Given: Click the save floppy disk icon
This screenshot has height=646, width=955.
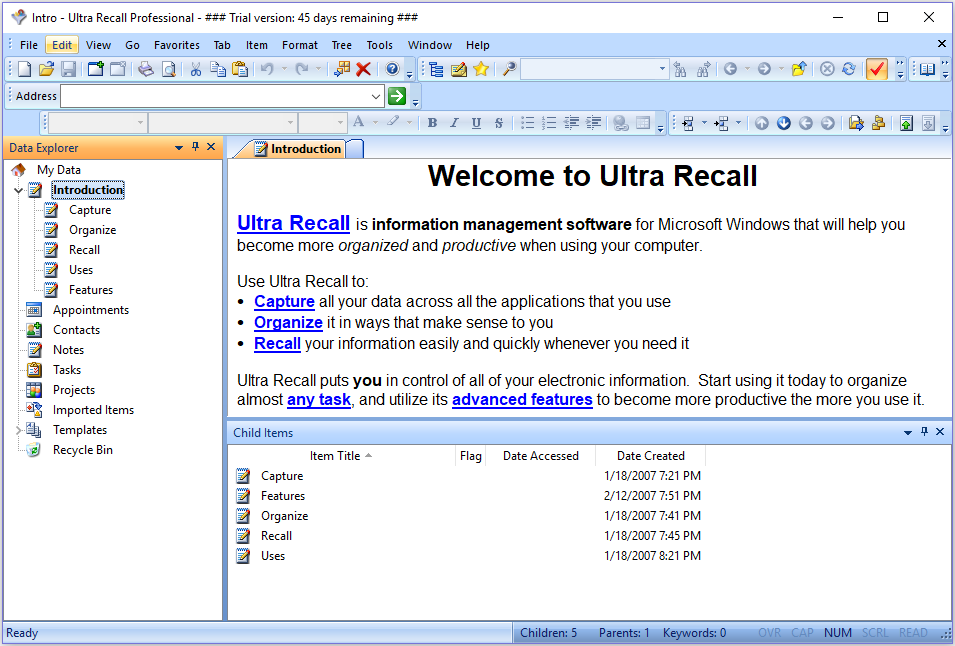Looking at the screenshot, I should pos(68,69).
